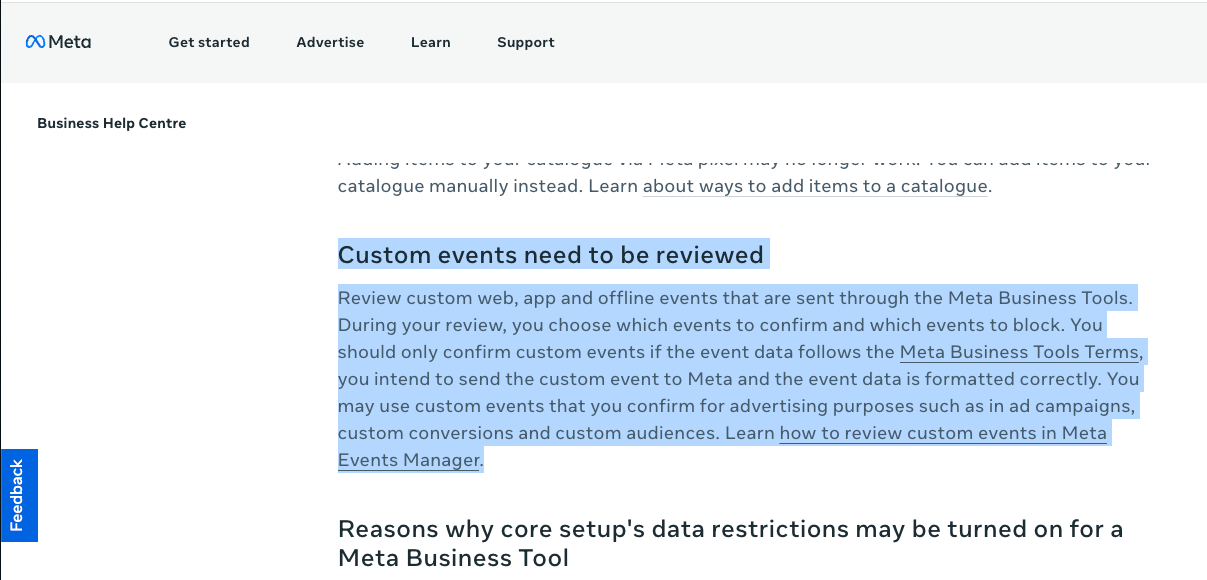Open the Meta Business Tools Terms link

[1019, 352]
